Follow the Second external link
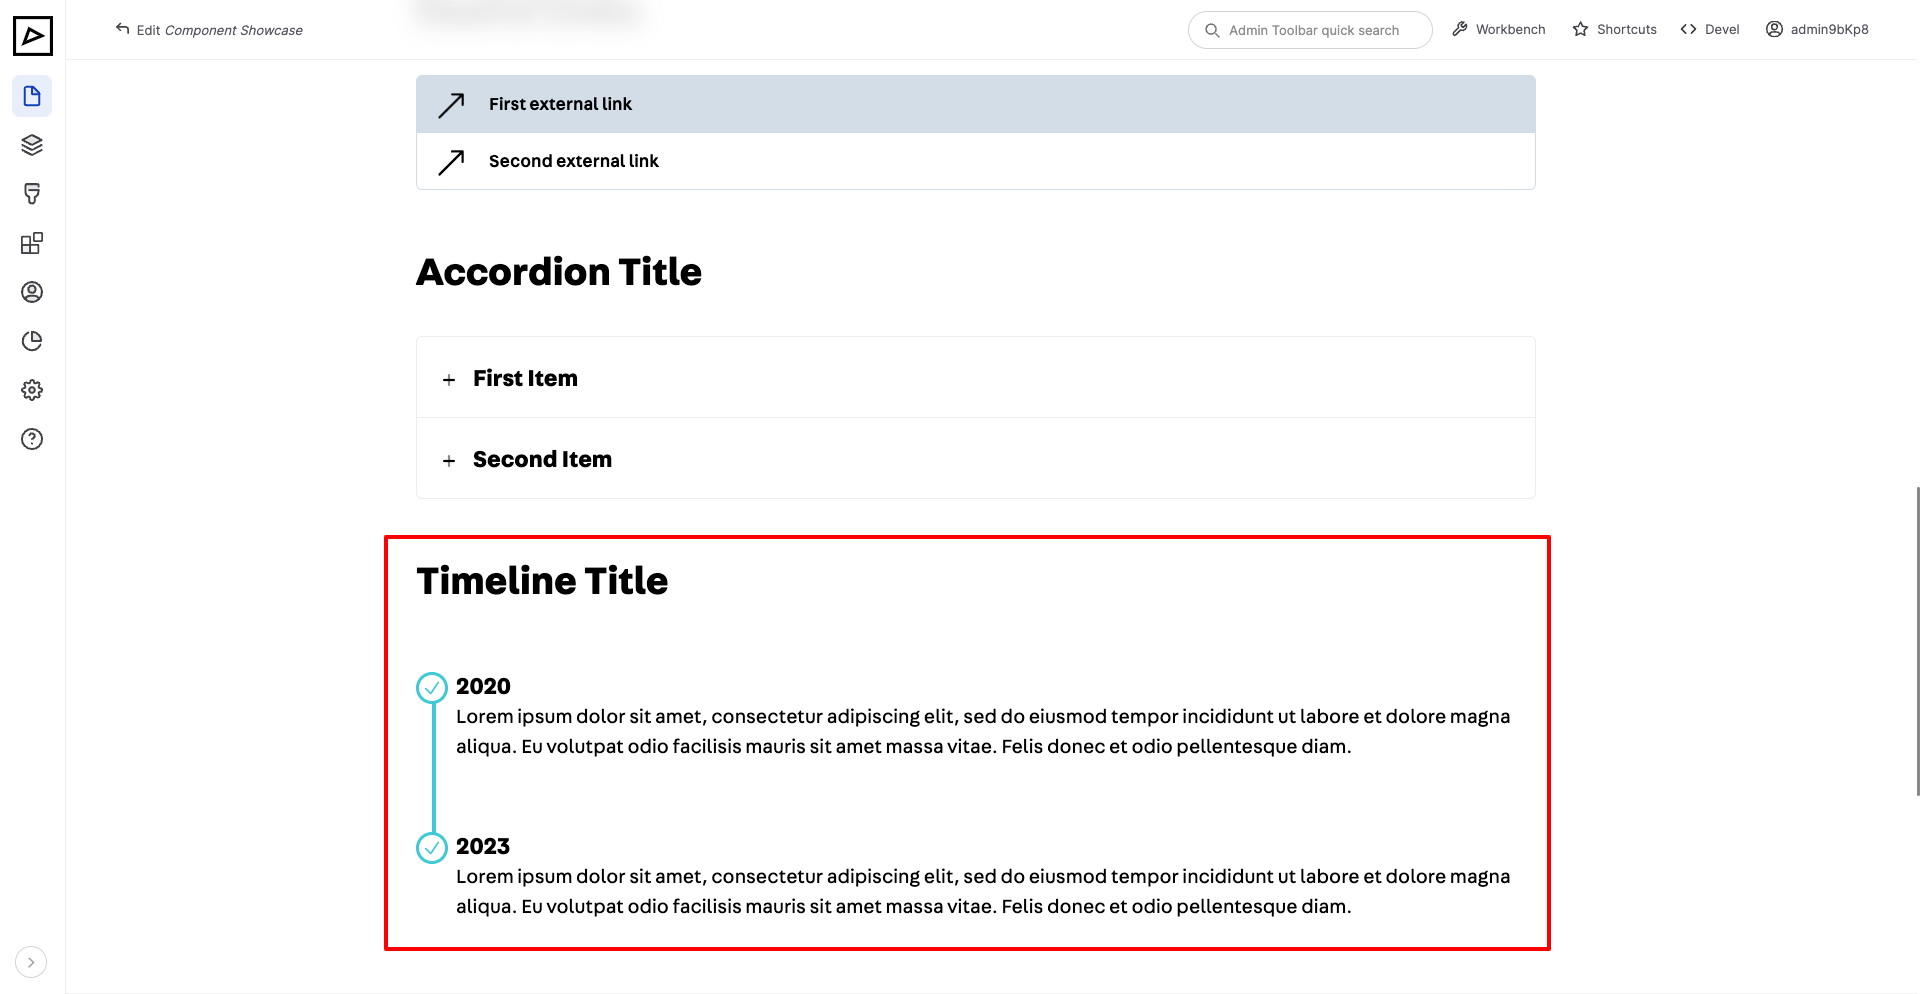 click(573, 161)
